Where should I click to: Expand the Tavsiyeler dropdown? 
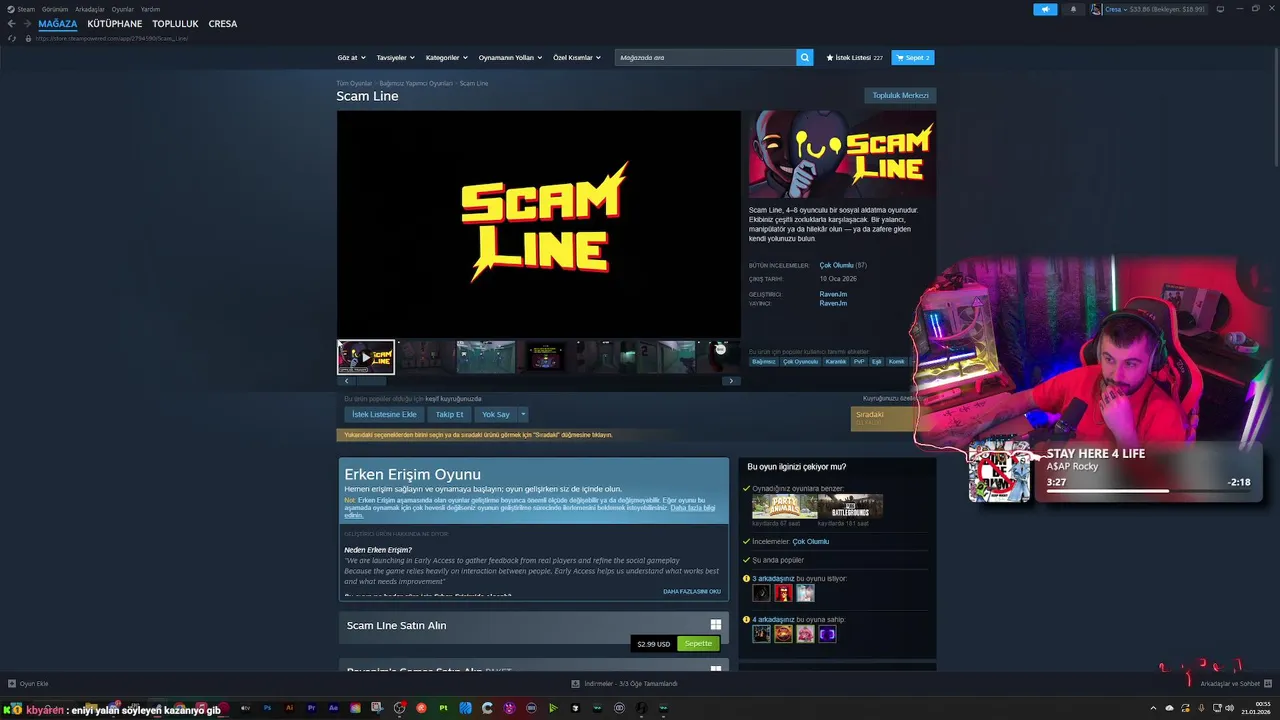click(396, 58)
